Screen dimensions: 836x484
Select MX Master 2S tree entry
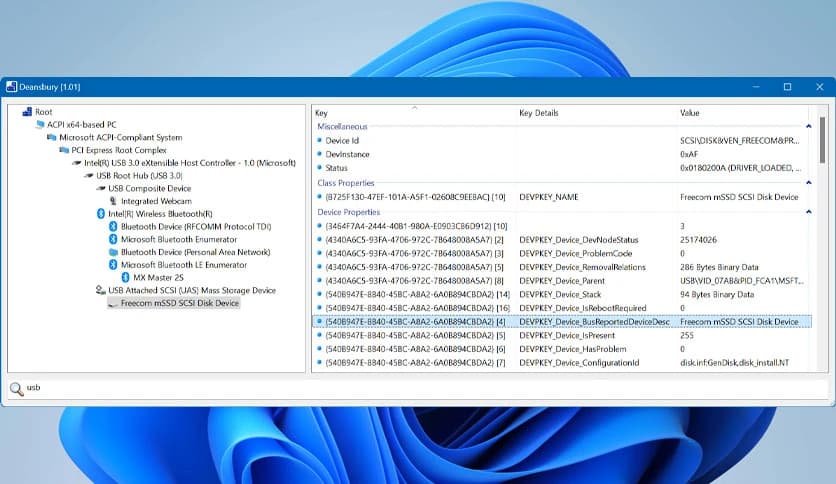pyautogui.click(x=158, y=278)
